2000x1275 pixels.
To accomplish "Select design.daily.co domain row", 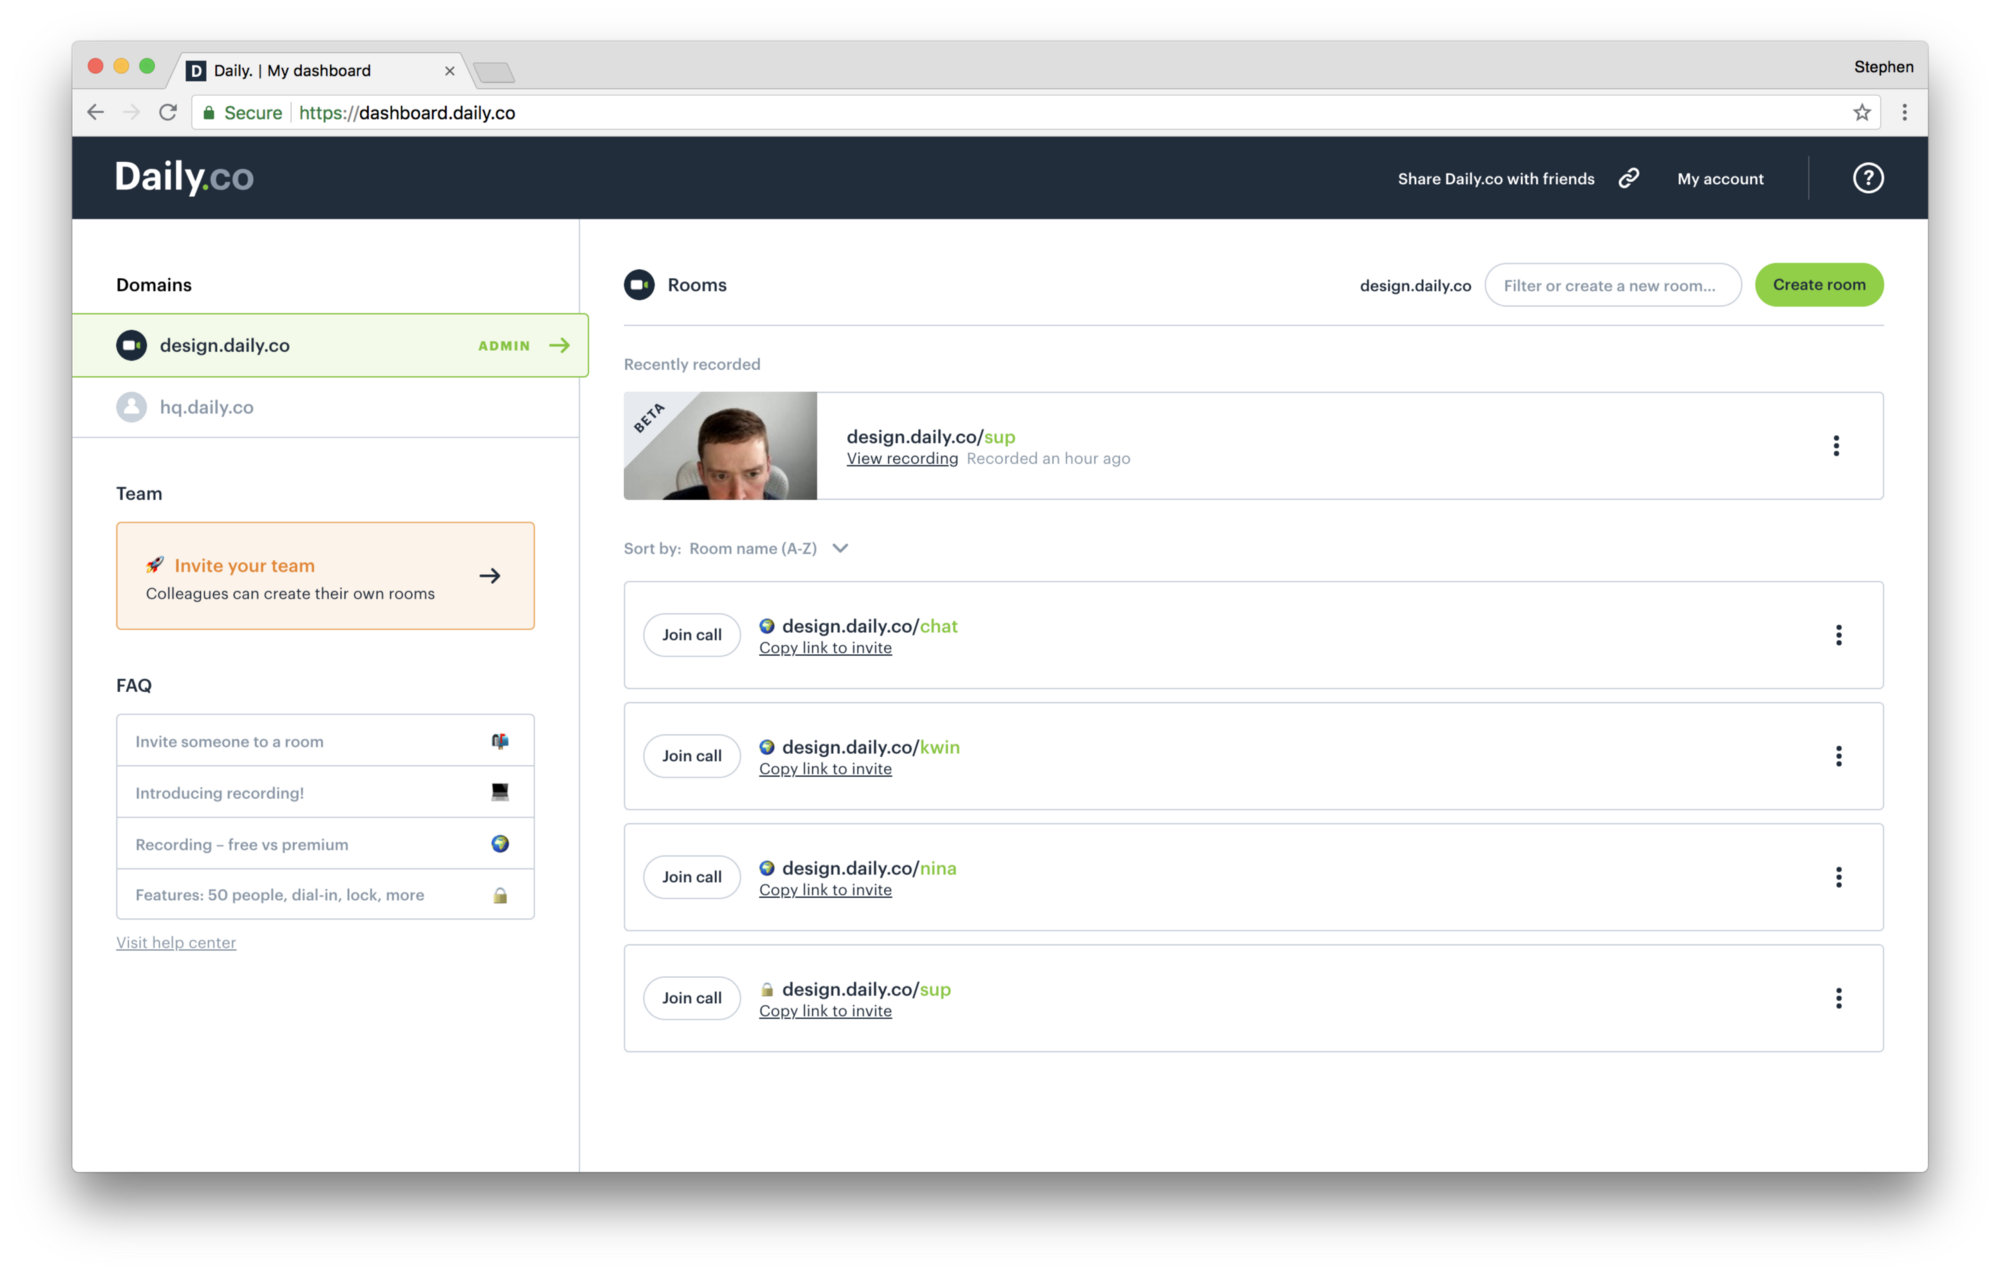I will (330, 345).
